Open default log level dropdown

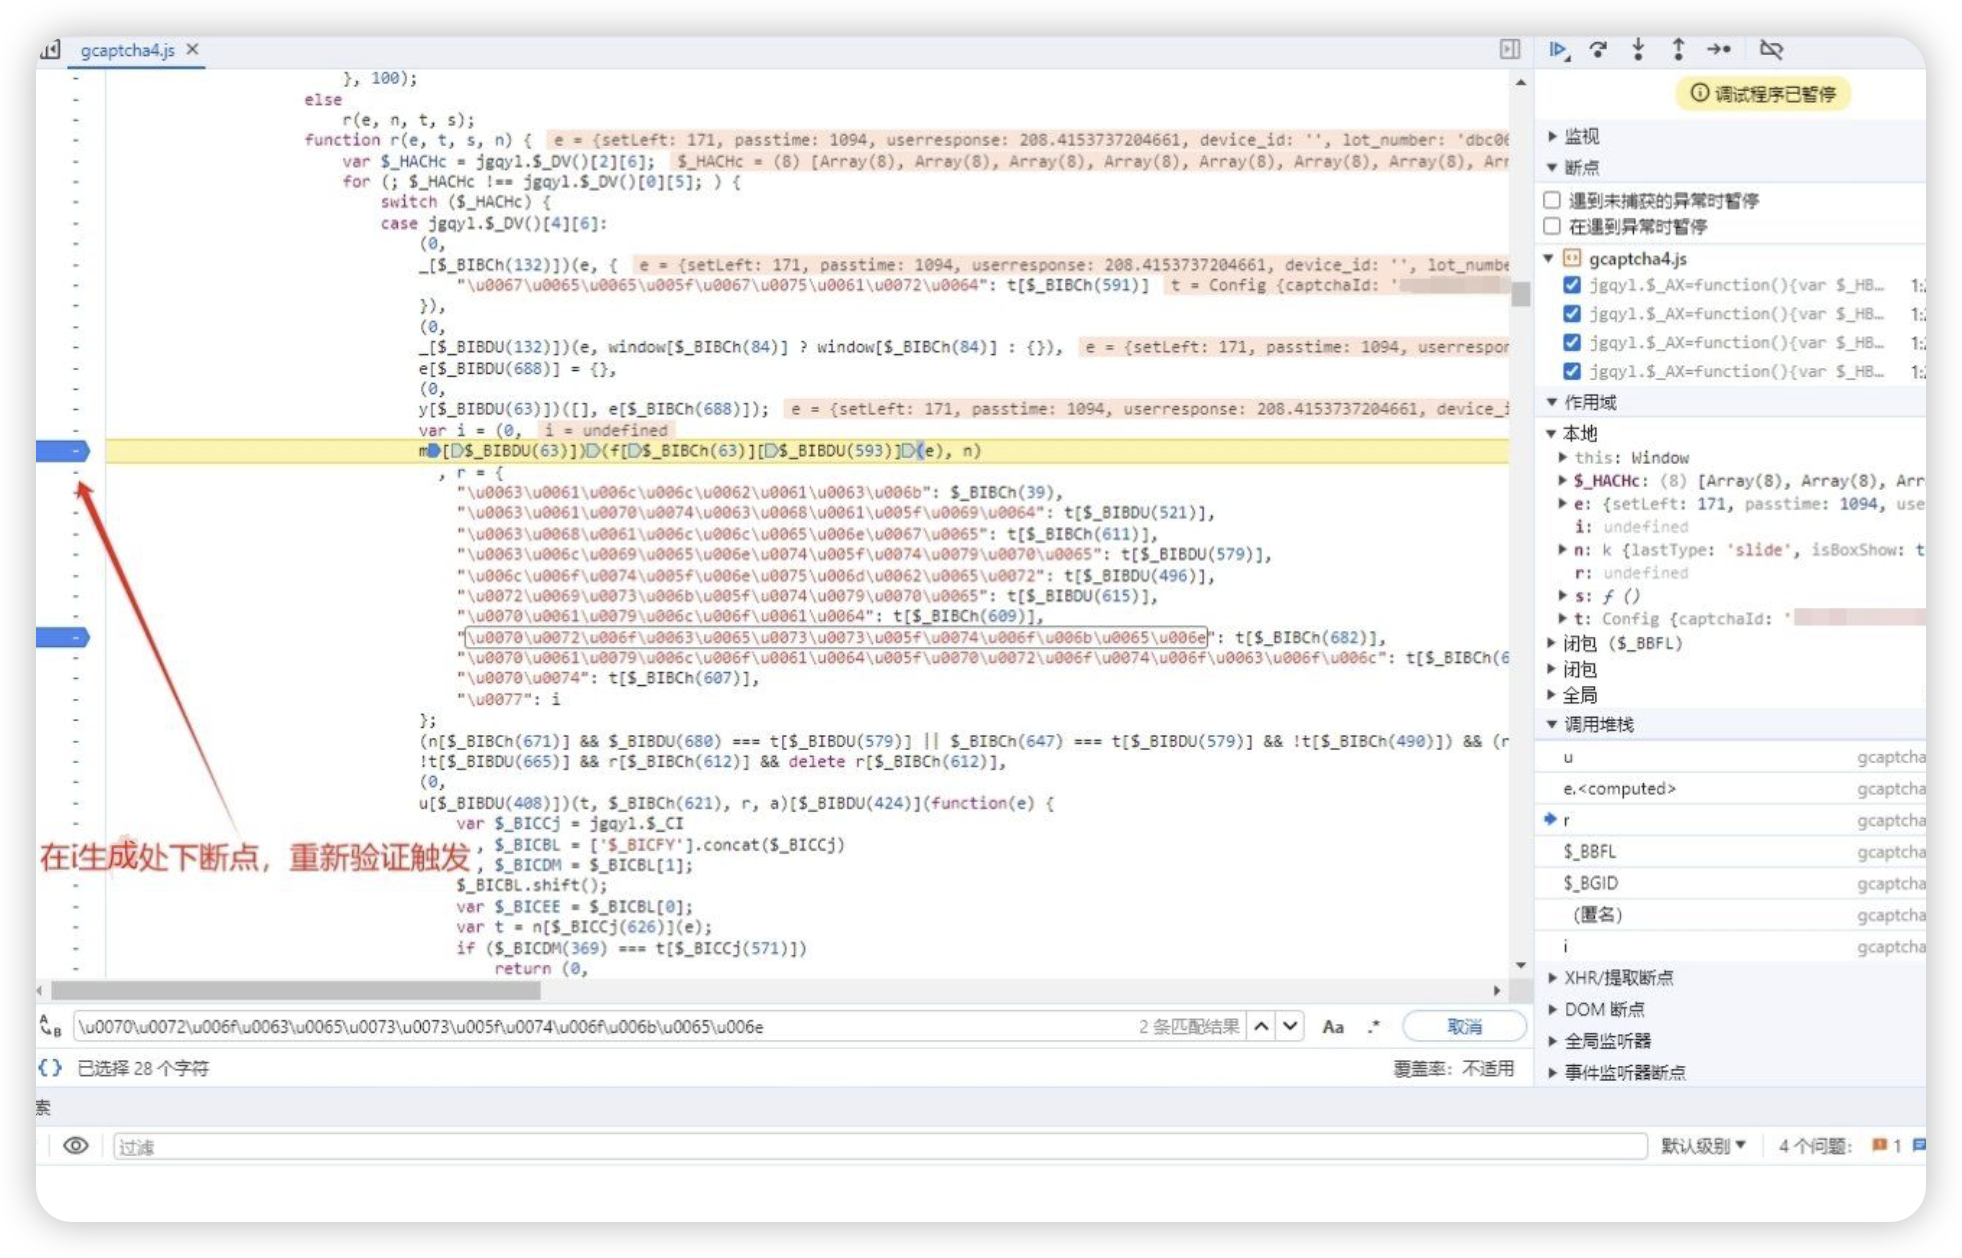pos(1703,1146)
